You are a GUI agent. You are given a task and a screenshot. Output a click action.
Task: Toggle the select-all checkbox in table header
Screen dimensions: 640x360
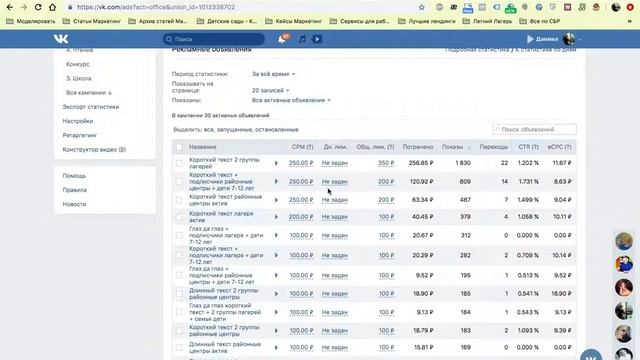[x=179, y=147]
